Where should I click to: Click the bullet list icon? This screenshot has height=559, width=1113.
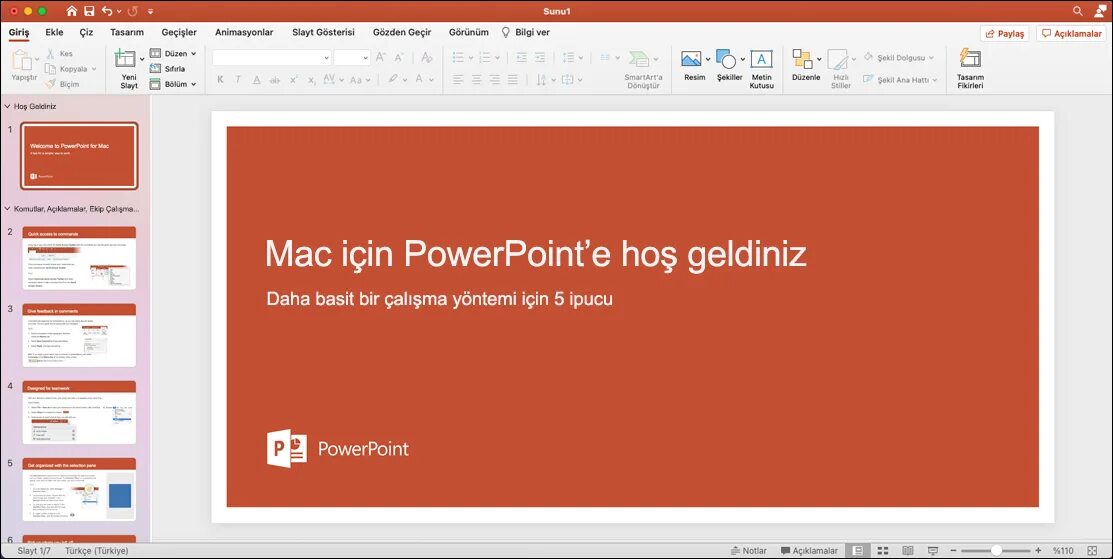pyautogui.click(x=459, y=57)
